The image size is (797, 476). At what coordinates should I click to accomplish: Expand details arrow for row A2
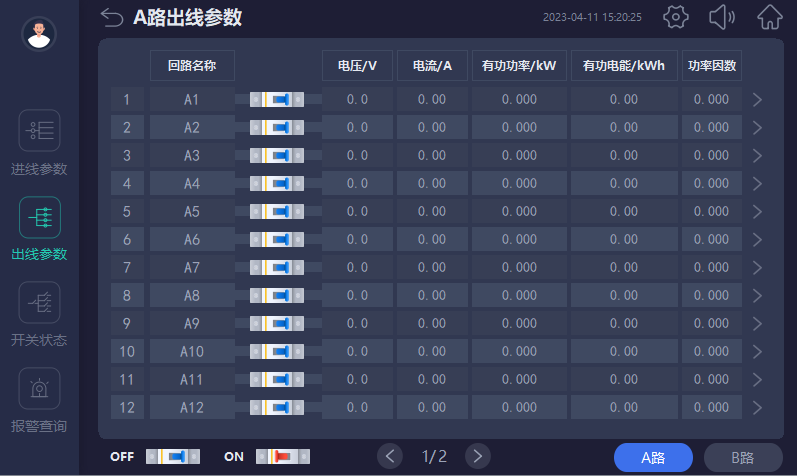(x=757, y=128)
